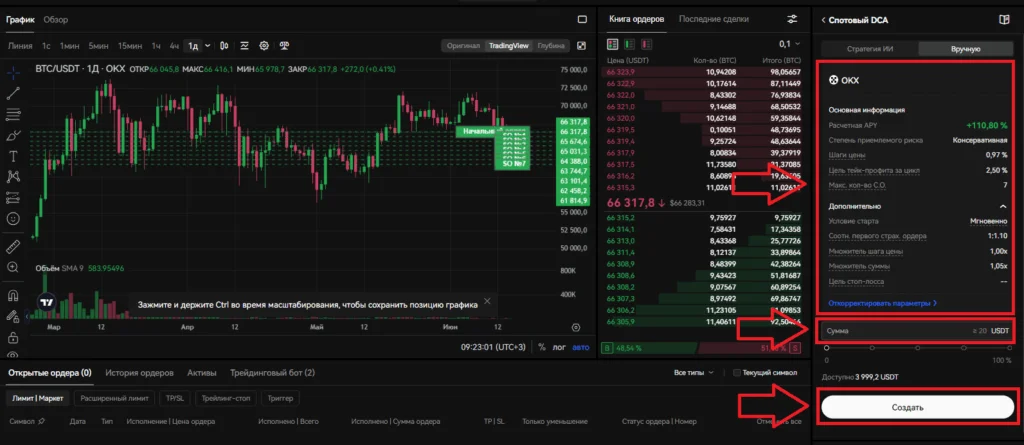The height and width of the screenshot is (445, 1024).
Task: Open candlestick chart type icon
Action: point(224,46)
